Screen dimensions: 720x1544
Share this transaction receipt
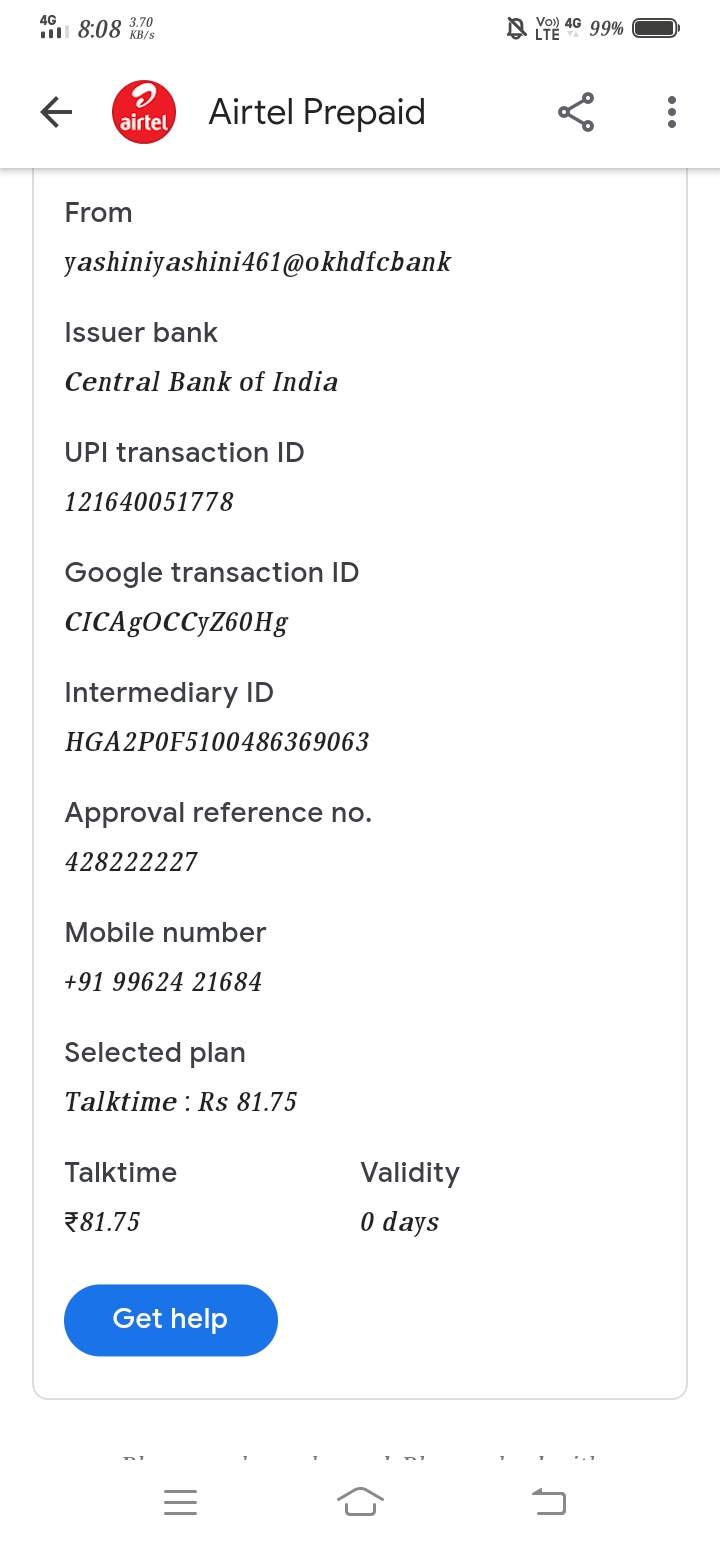576,112
